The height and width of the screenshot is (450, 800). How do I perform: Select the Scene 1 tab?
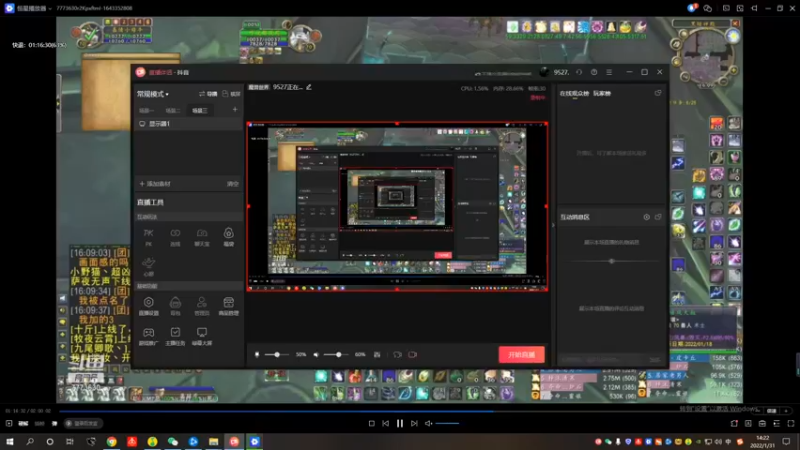(146, 110)
